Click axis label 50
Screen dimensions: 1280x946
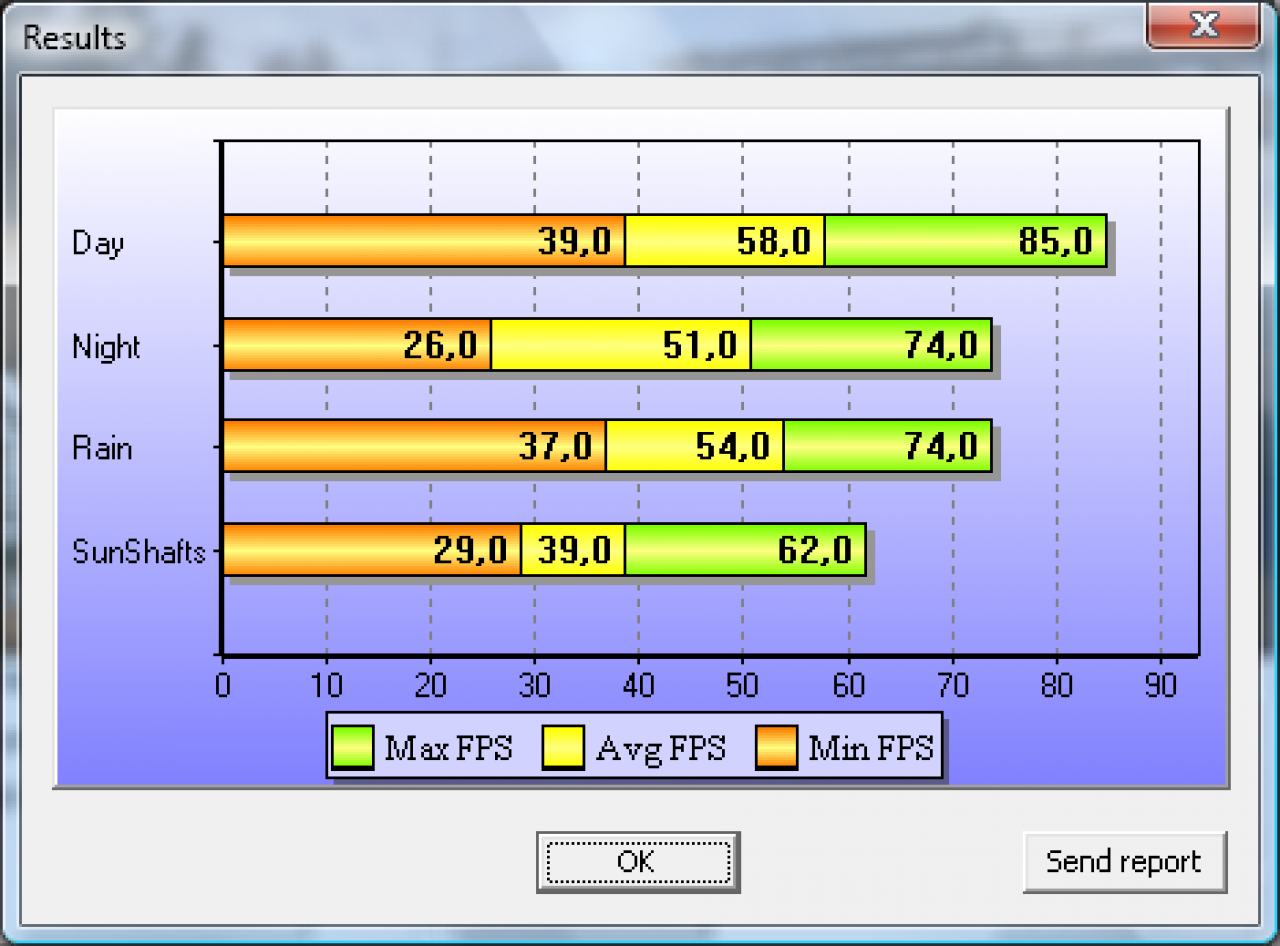pyautogui.click(x=742, y=685)
